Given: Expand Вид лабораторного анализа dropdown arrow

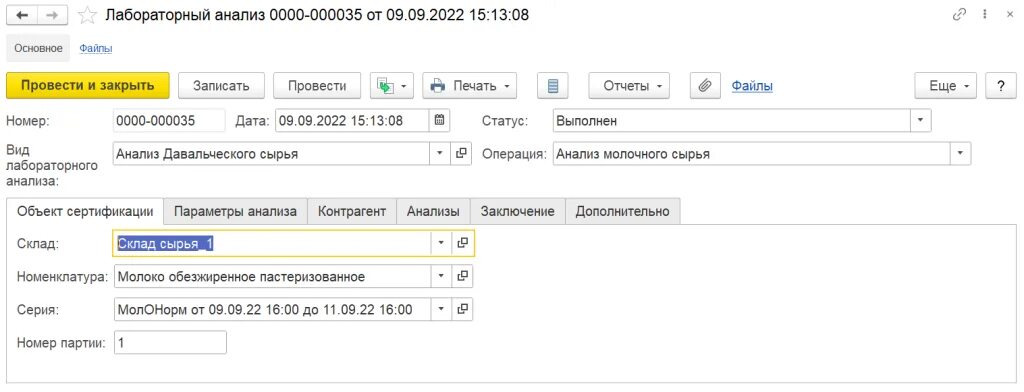Looking at the screenshot, I should tap(440, 154).
